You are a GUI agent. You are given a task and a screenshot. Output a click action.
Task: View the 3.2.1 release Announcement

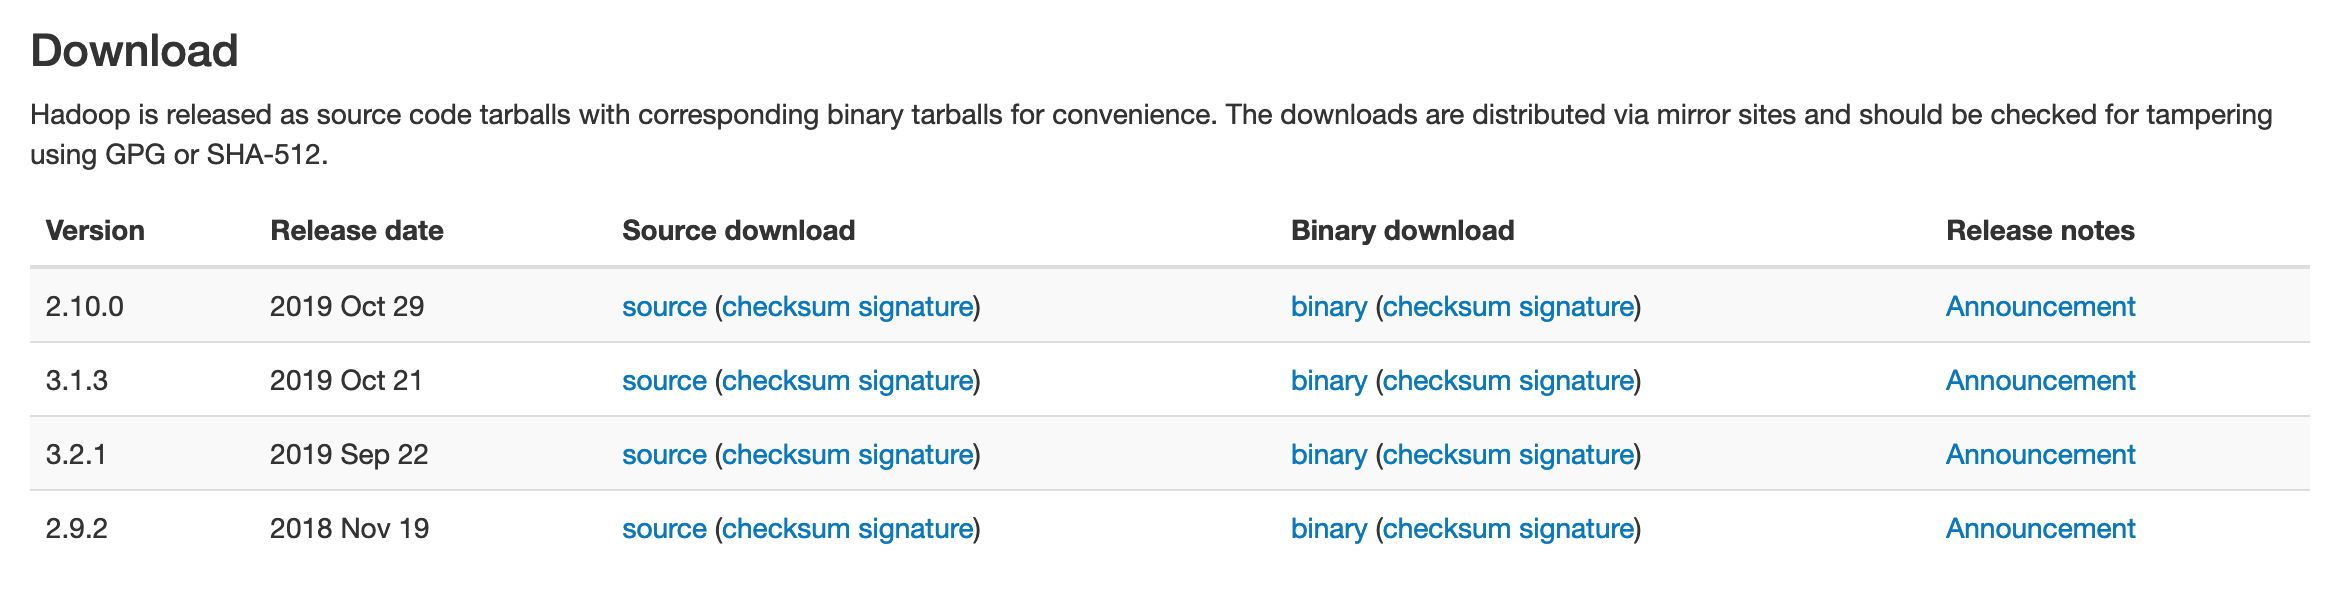[x=2040, y=454]
